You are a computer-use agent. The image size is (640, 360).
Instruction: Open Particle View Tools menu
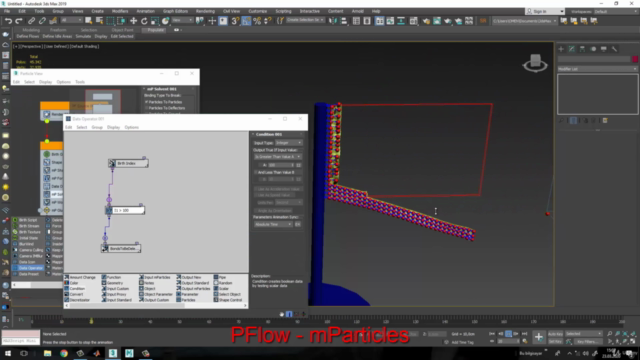[80, 82]
